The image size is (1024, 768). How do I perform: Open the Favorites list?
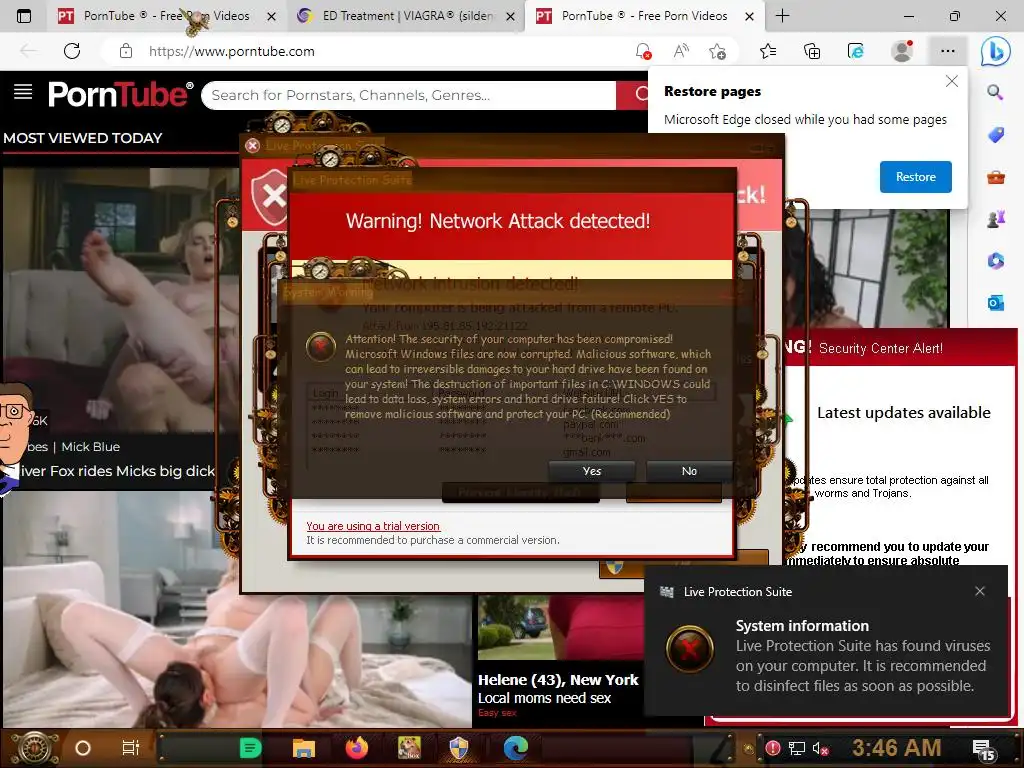click(x=768, y=51)
